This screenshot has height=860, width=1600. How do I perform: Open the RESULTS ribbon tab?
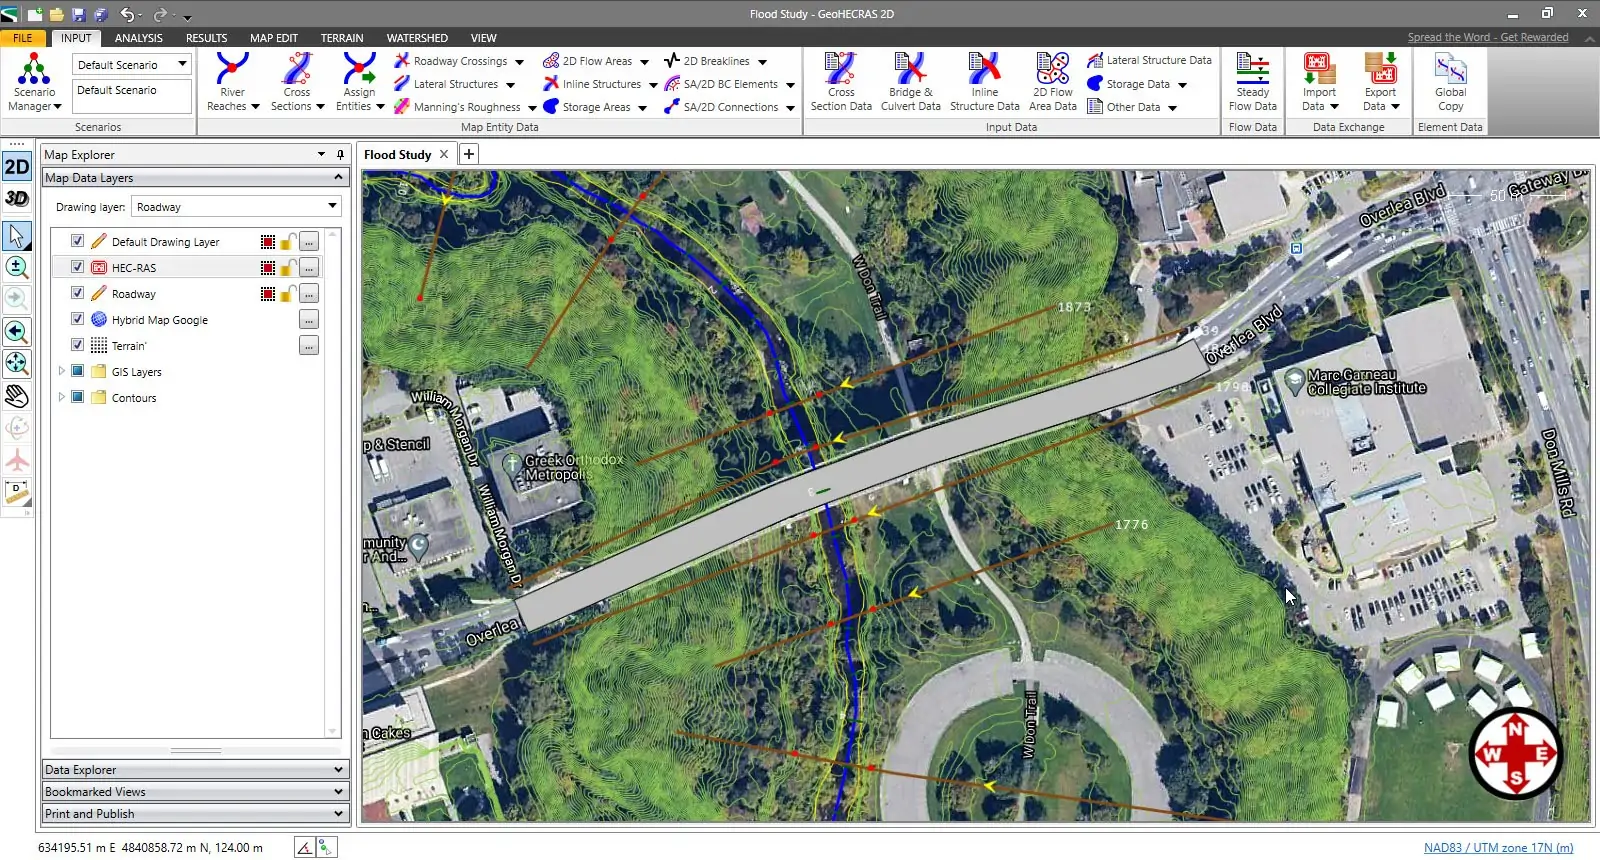[206, 38]
